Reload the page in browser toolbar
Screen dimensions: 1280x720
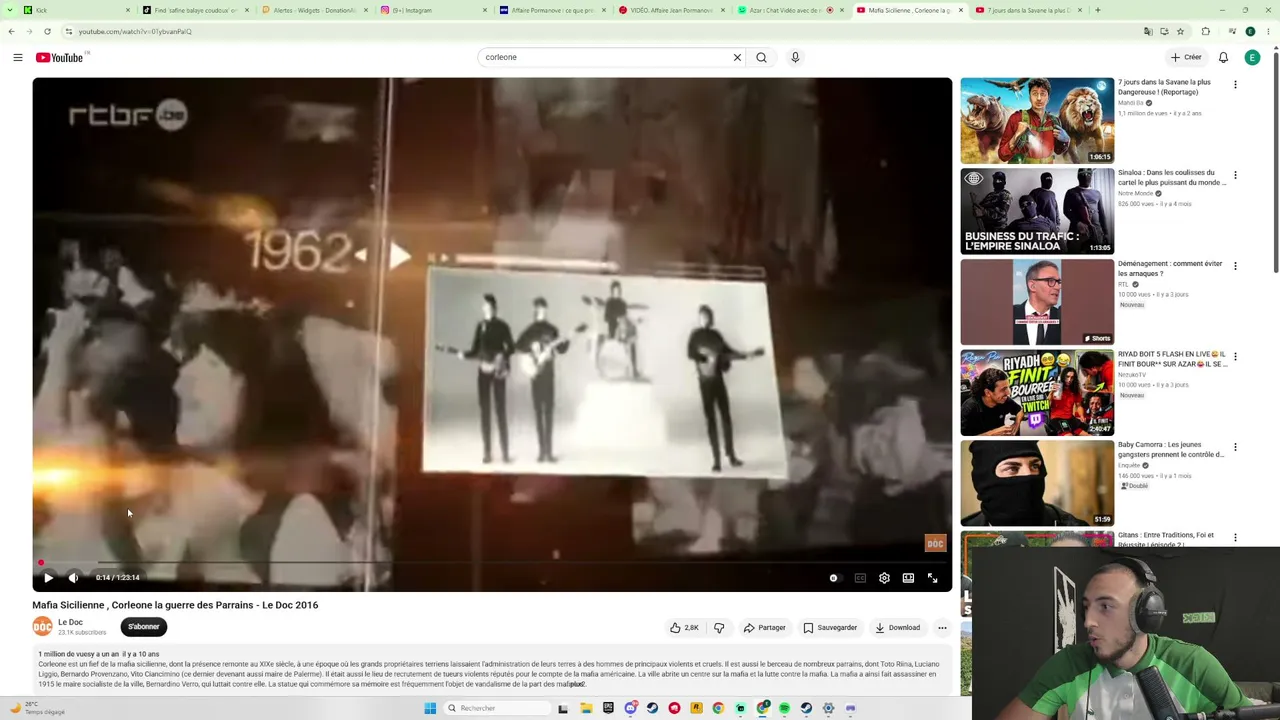[47, 31]
